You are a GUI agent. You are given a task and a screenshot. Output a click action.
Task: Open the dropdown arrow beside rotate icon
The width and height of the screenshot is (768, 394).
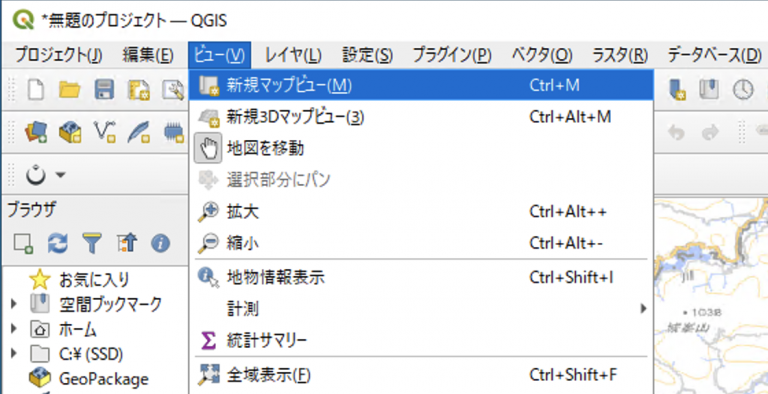(x=60, y=175)
